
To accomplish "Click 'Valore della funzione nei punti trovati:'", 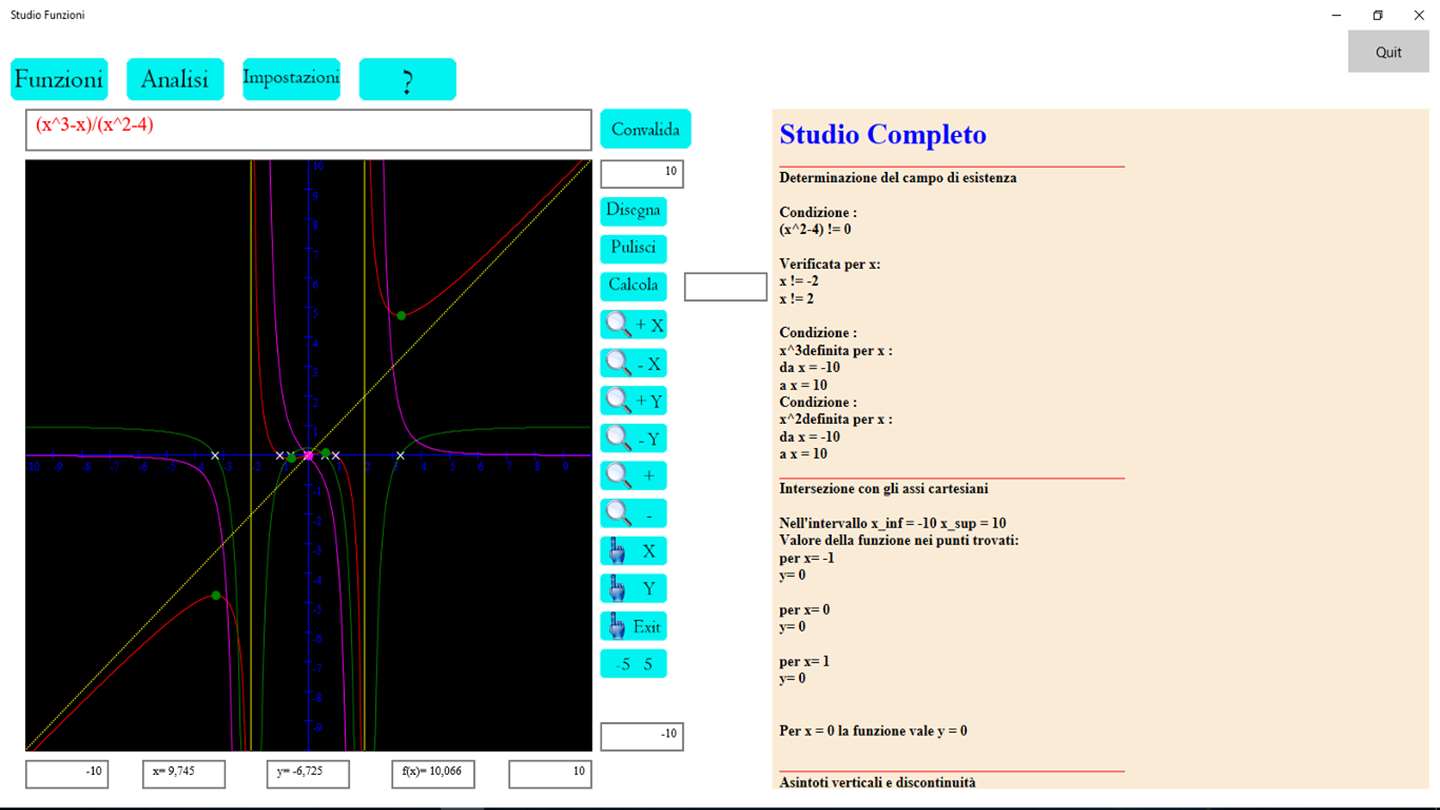I will [899, 541].
